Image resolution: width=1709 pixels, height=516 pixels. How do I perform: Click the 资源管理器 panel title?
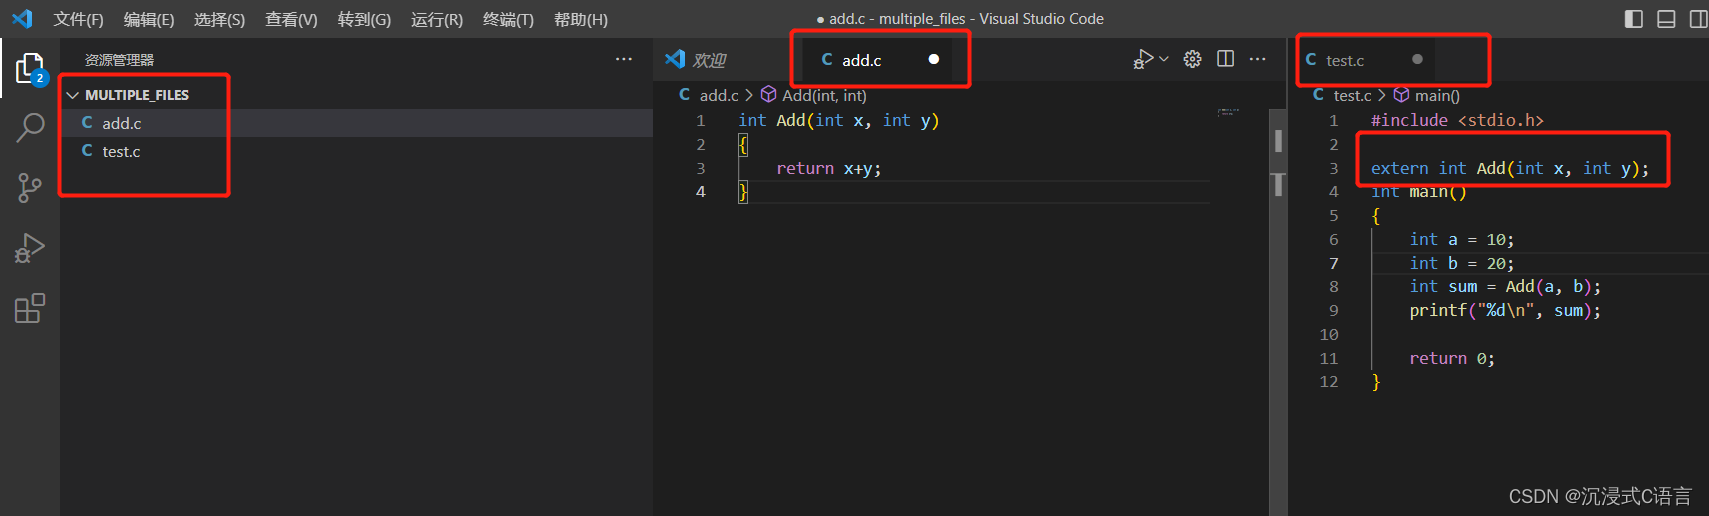click(x=119, y=60)
